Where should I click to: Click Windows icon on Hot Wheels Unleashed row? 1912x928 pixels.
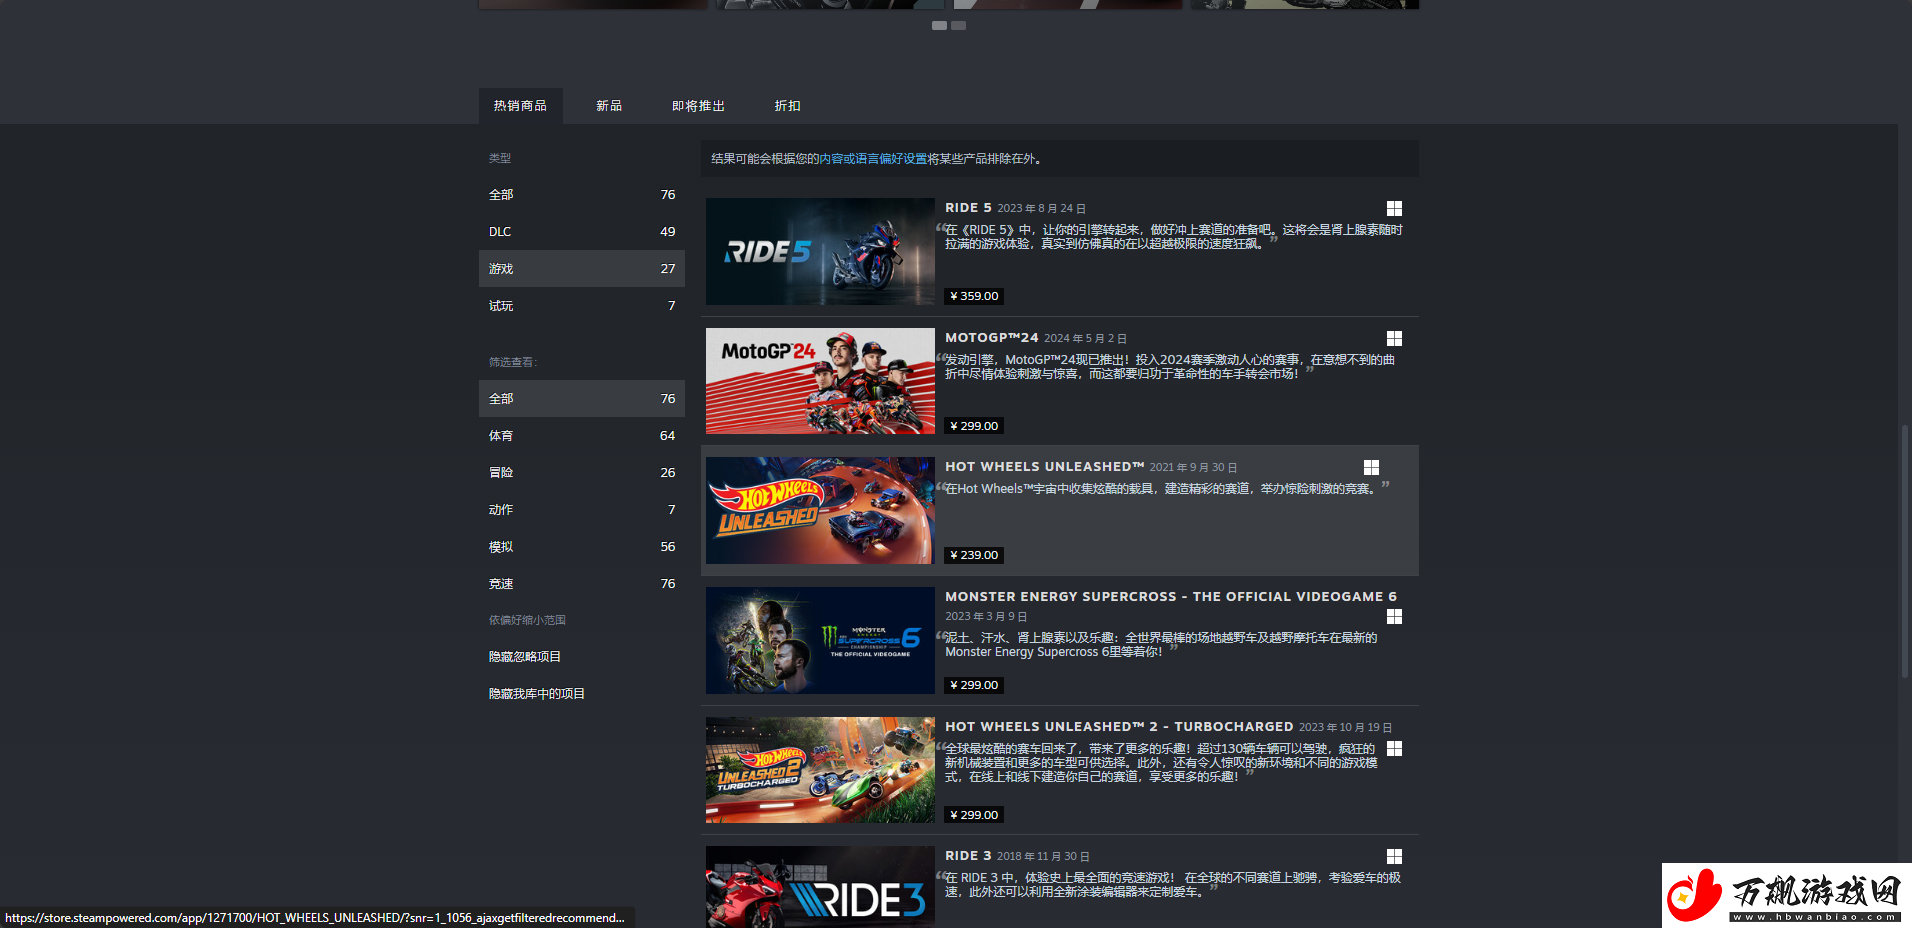point(1371,467)
